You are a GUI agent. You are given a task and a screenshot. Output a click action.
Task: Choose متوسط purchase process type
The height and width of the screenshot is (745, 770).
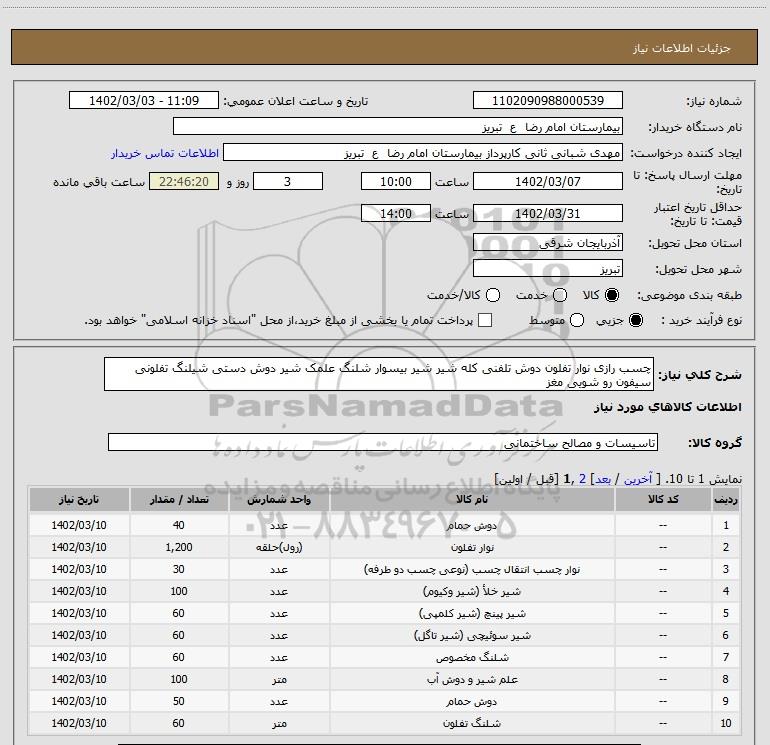click(x=577, y=320)
